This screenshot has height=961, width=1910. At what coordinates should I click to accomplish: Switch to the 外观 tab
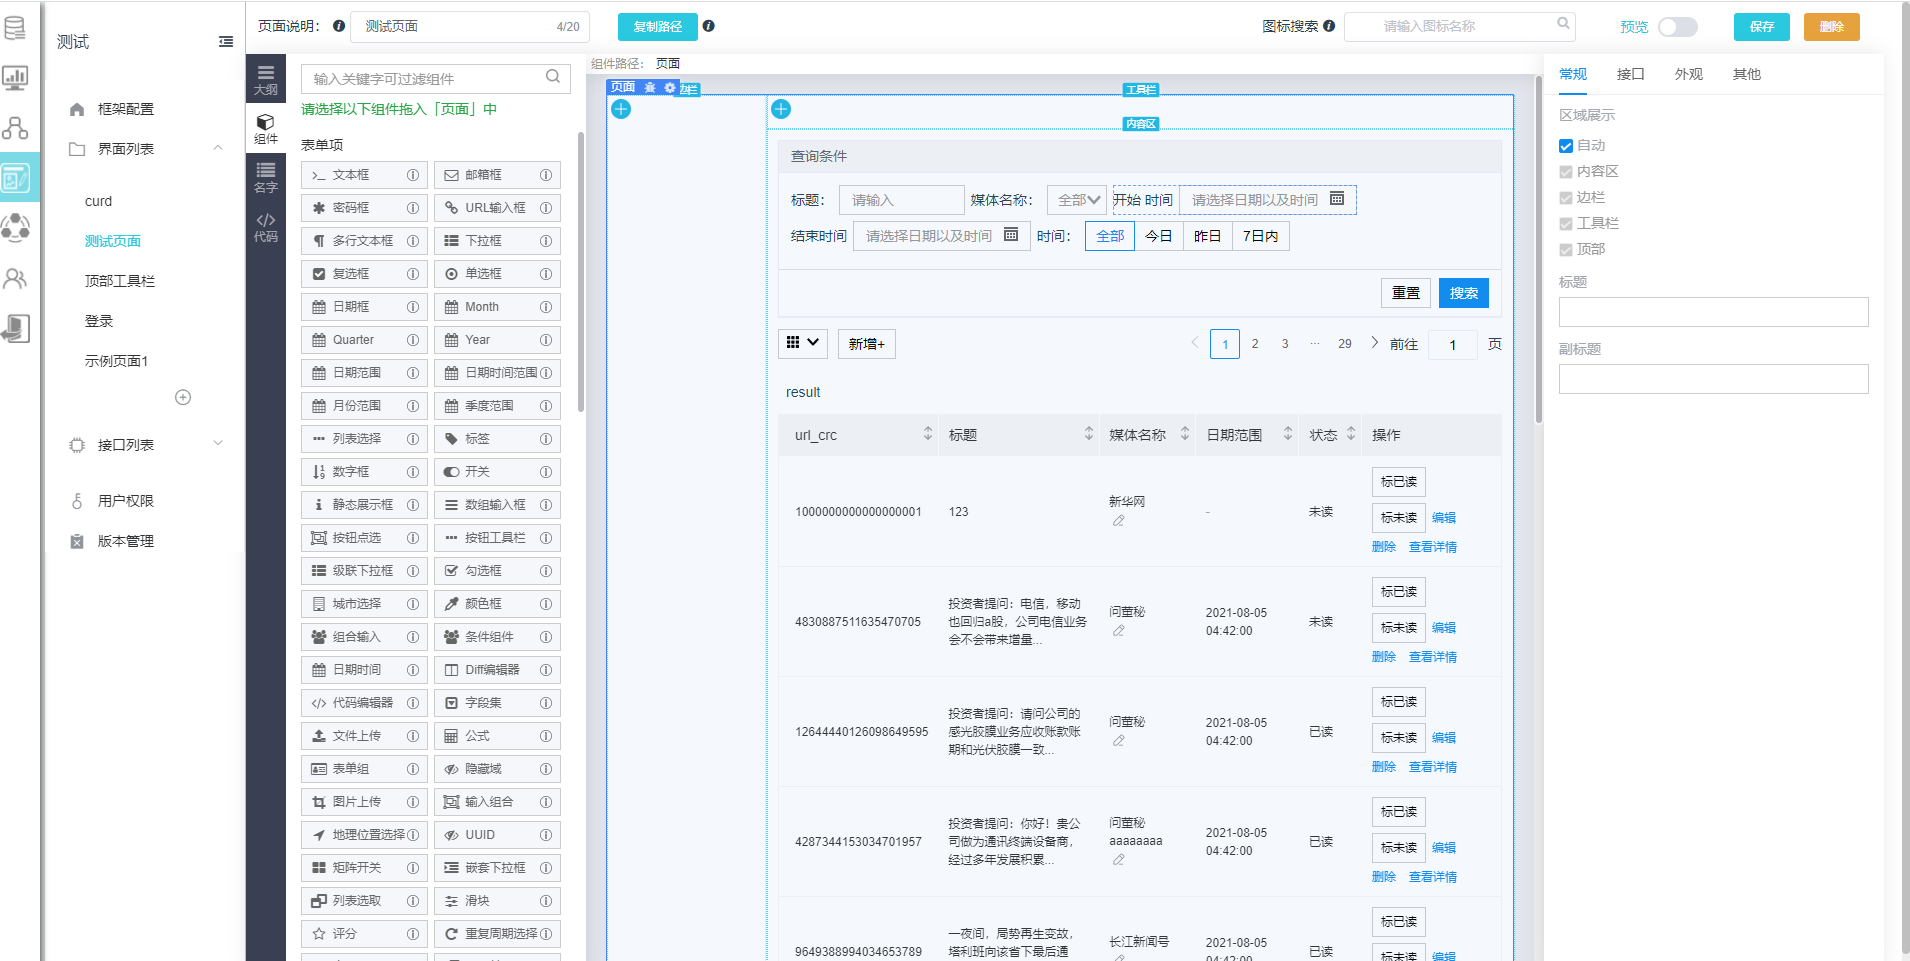pyautogui.click(x=1688, y=74)
